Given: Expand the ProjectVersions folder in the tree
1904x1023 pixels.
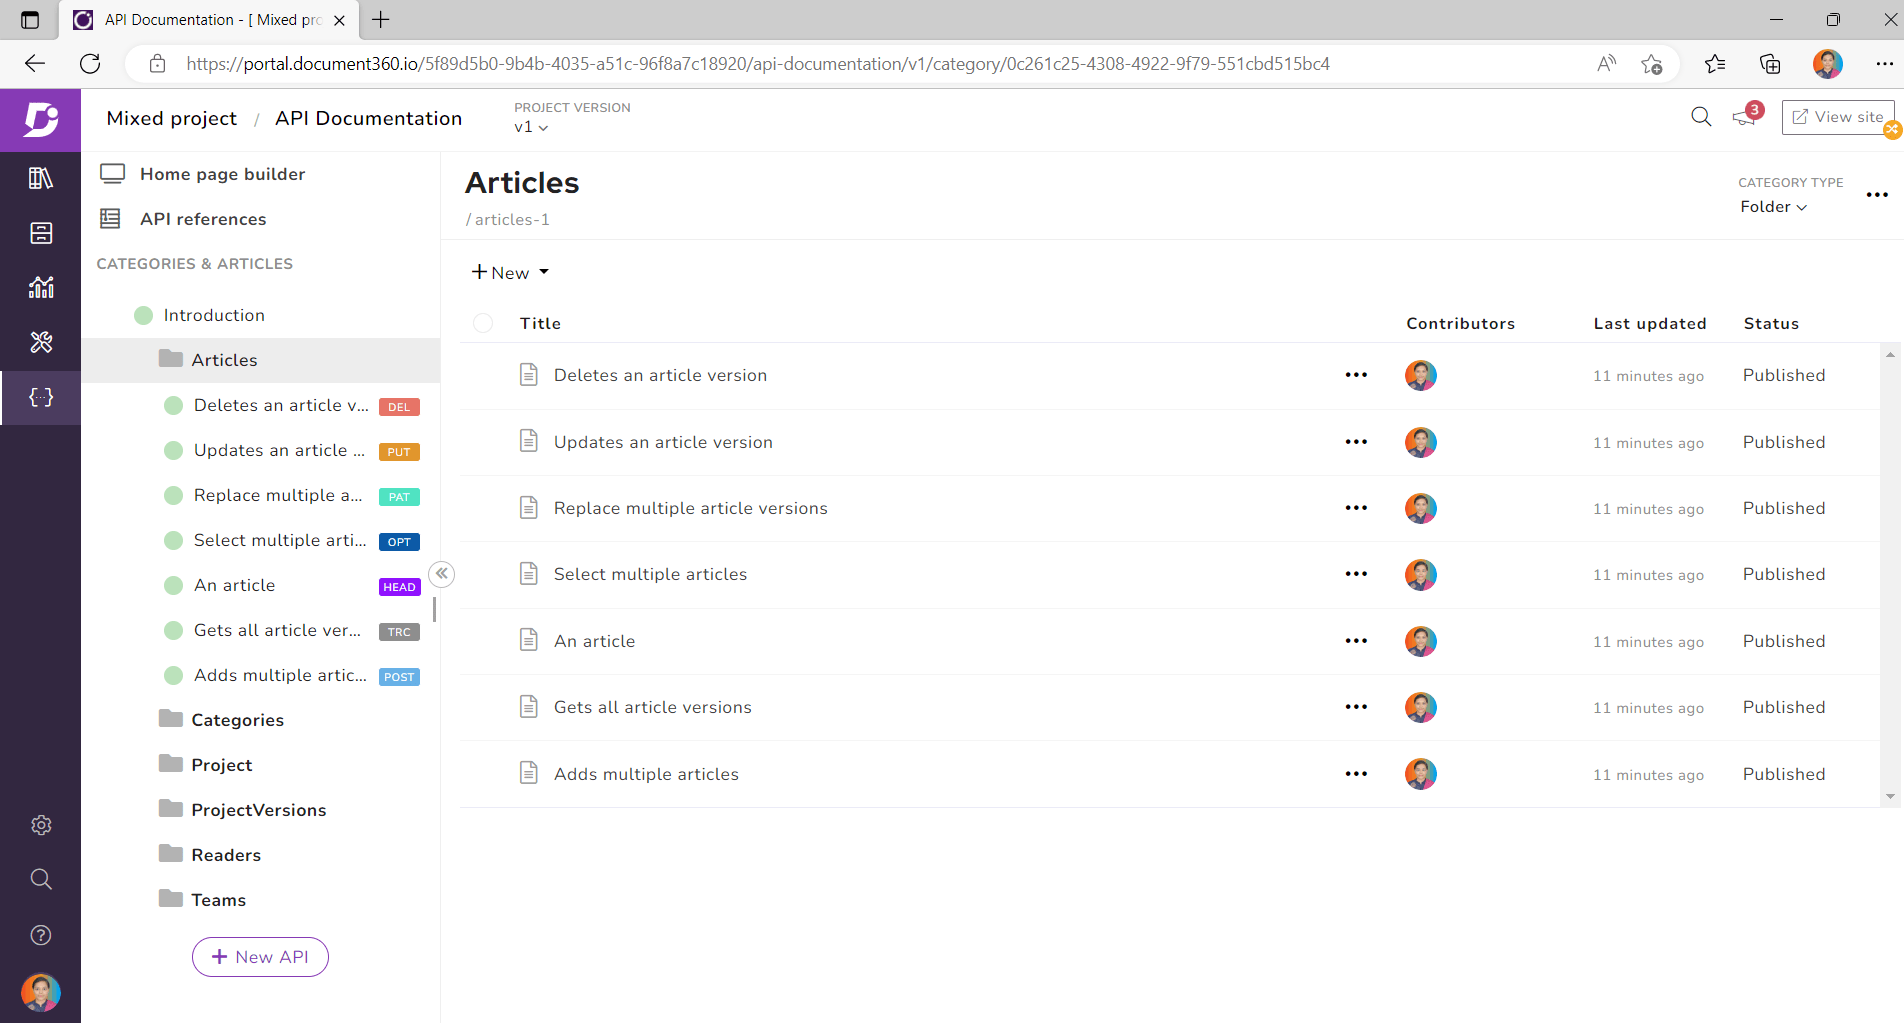Looking at the screenshot, I should (x=242, y=810).
